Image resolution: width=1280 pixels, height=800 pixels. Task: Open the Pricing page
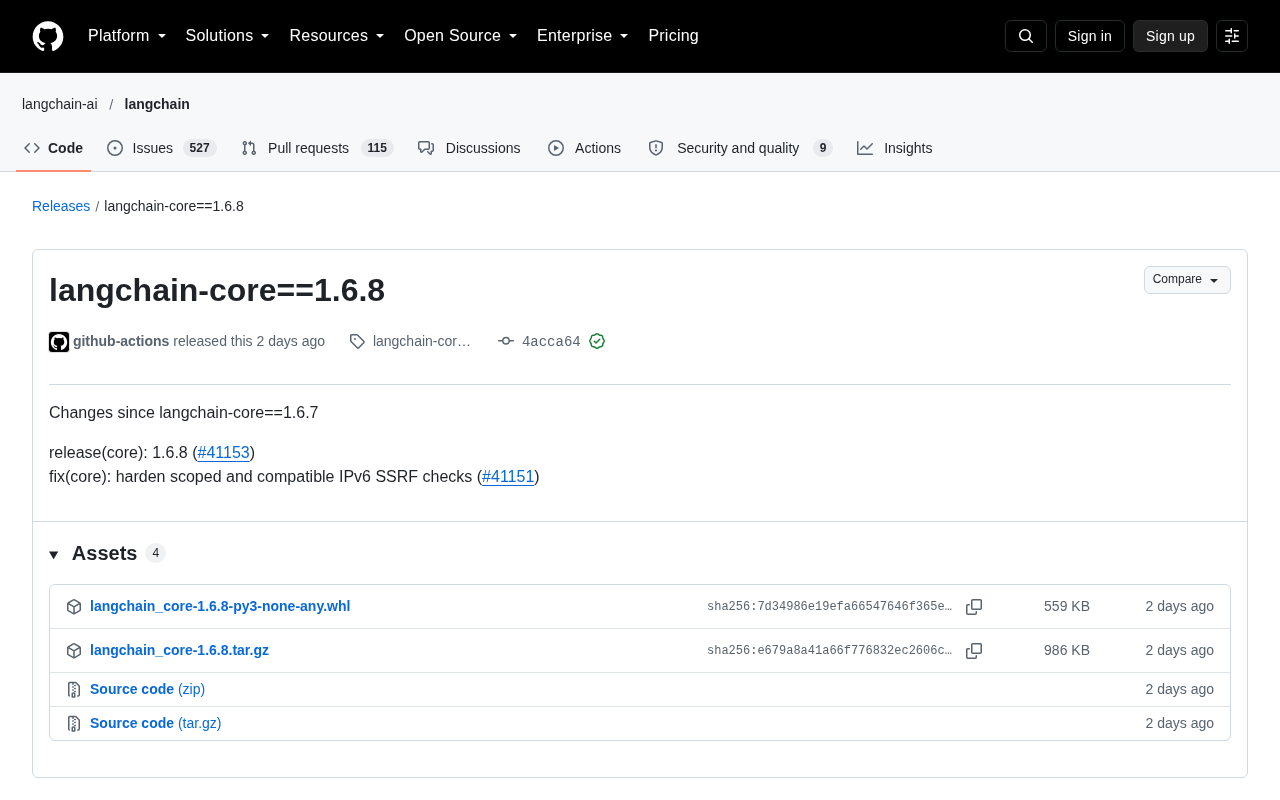click(673, 36)
